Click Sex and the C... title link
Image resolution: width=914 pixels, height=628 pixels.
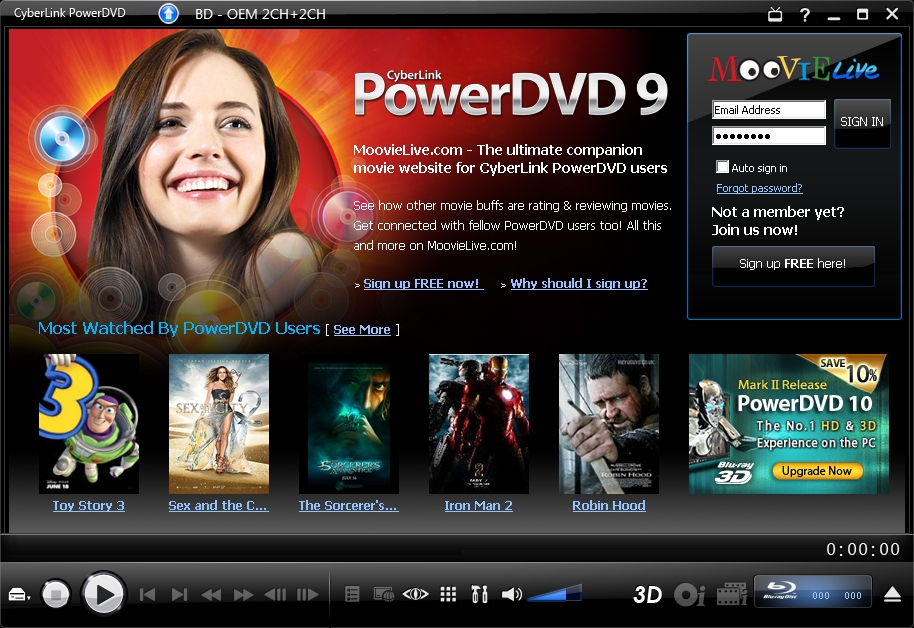coord(218,506)
